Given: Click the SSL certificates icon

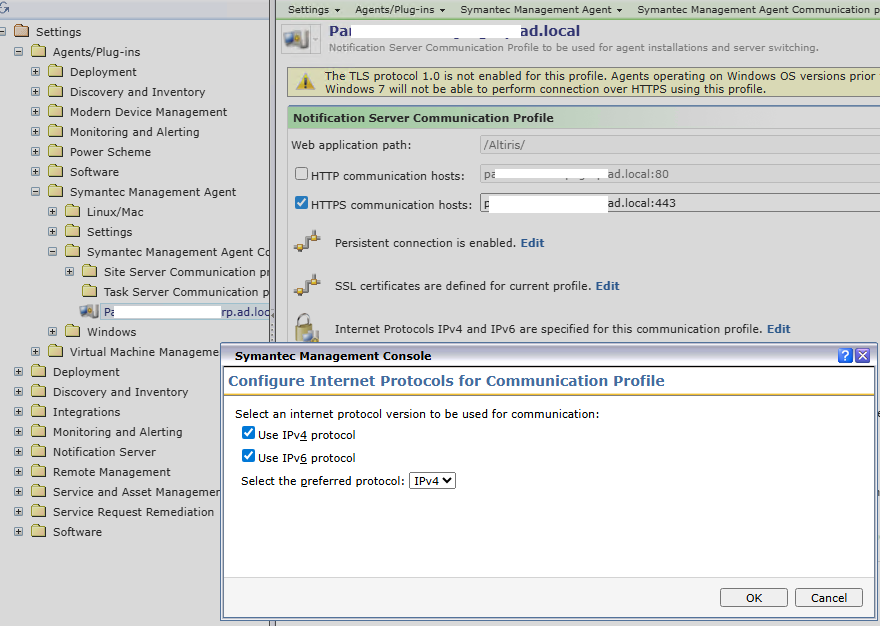Looking at the screenshot, I should pyautogui.click(x=307, y=286).
